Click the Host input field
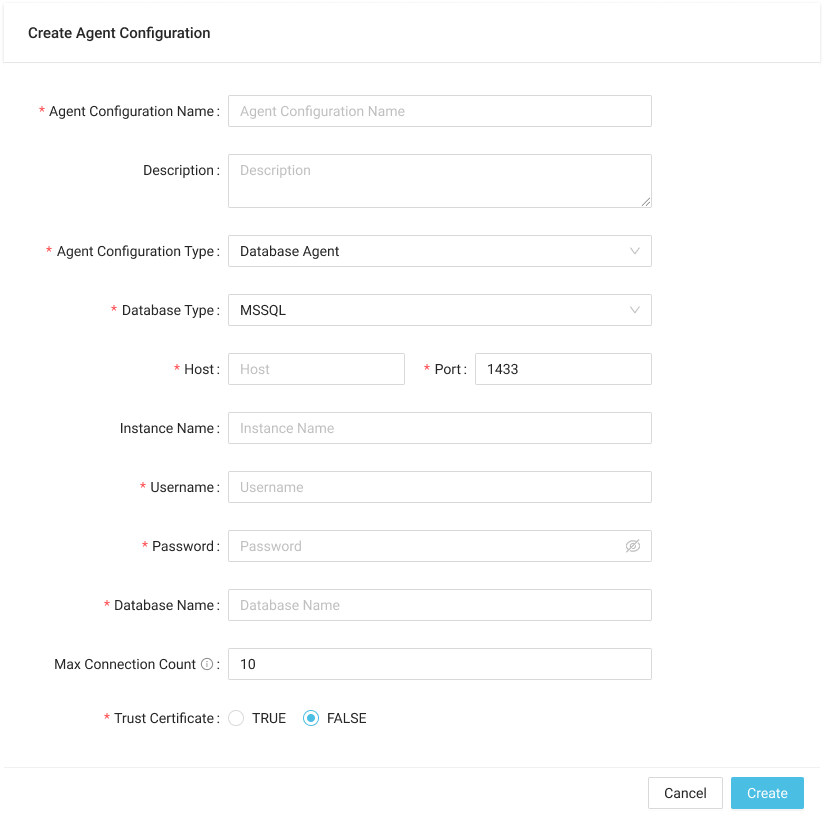824x819 pixels. (316, 369)
